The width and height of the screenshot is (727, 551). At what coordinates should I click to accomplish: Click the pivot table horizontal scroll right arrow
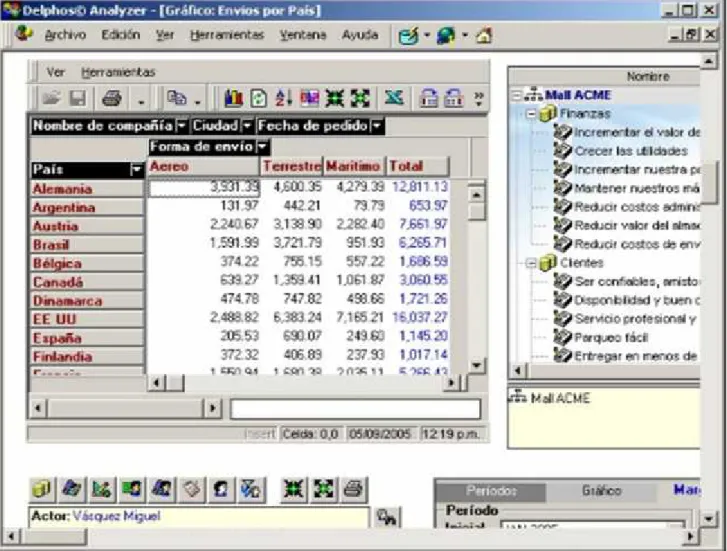tap(451, 383)
